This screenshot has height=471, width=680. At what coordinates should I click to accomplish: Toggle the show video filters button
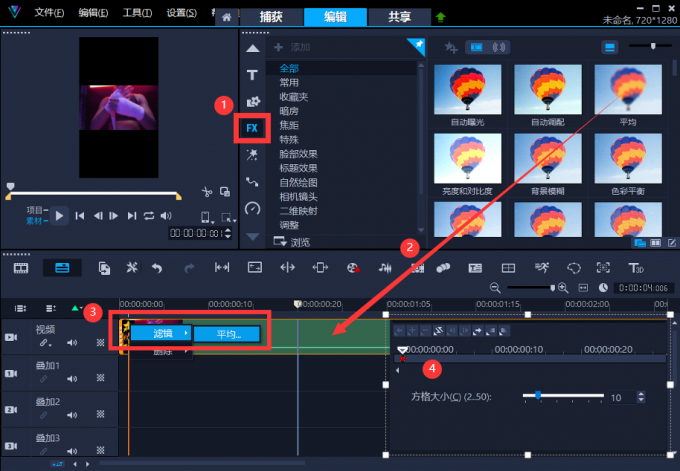coord(477,47)
